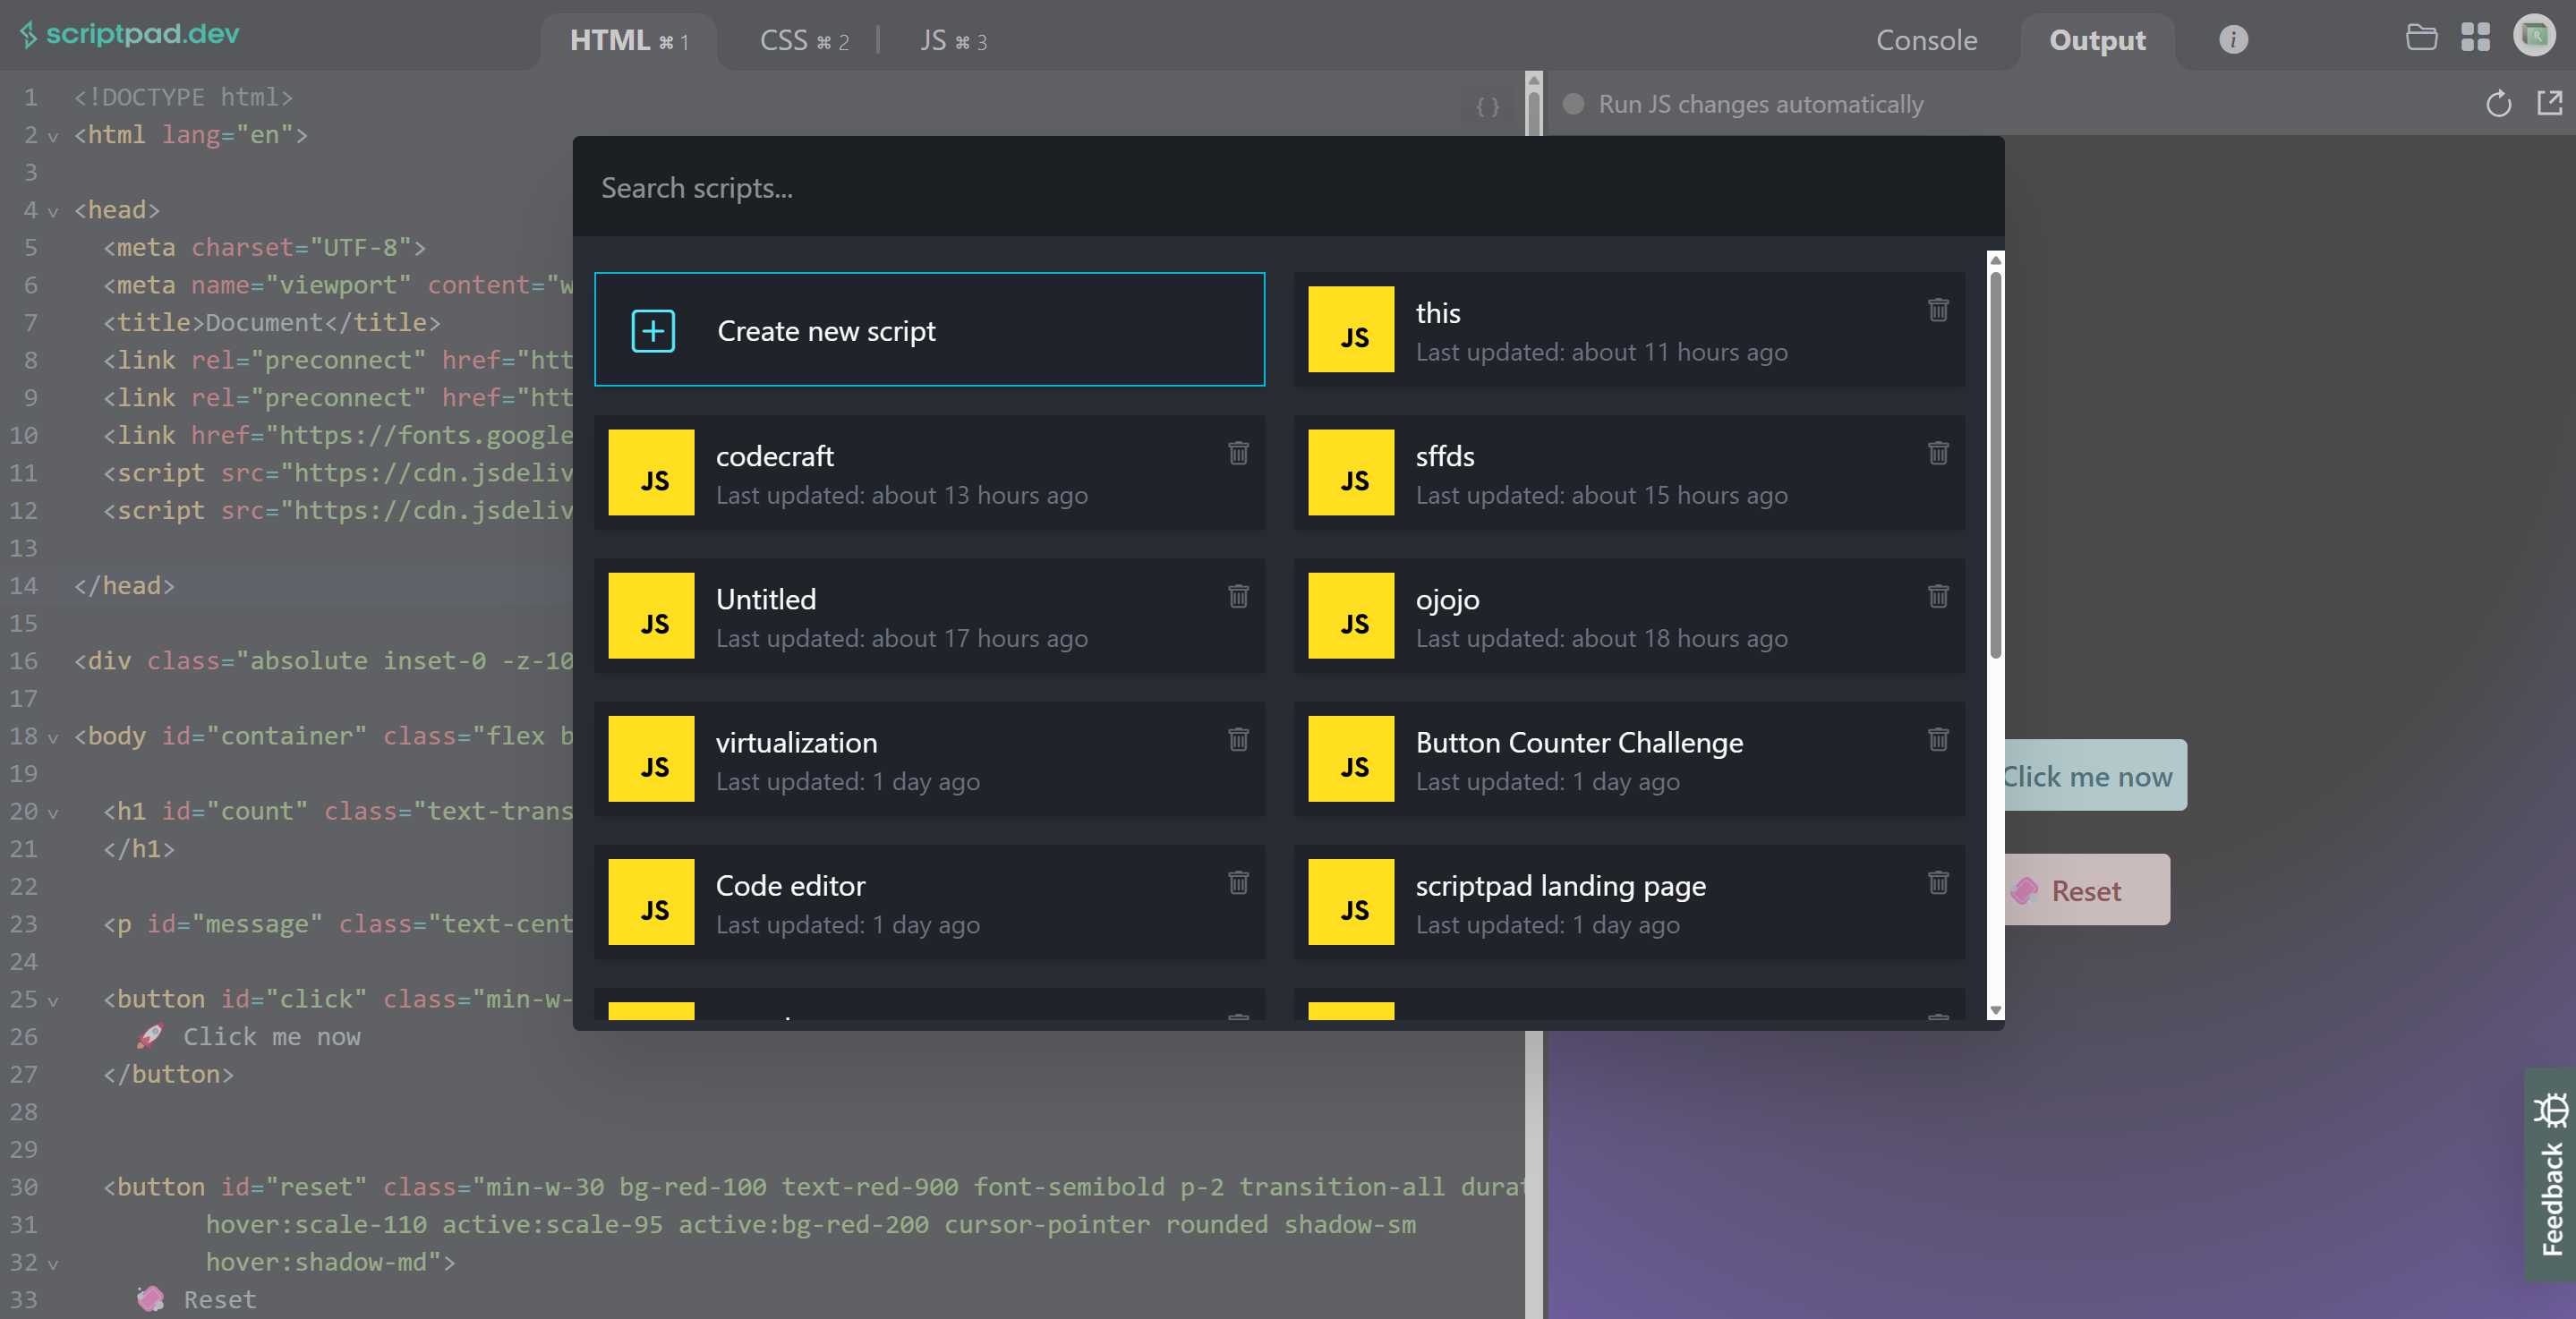The height and width of the screenshot is (1319, 2576).
Task: Delete the sffds script via trash icon
Action: point(1938,453)
